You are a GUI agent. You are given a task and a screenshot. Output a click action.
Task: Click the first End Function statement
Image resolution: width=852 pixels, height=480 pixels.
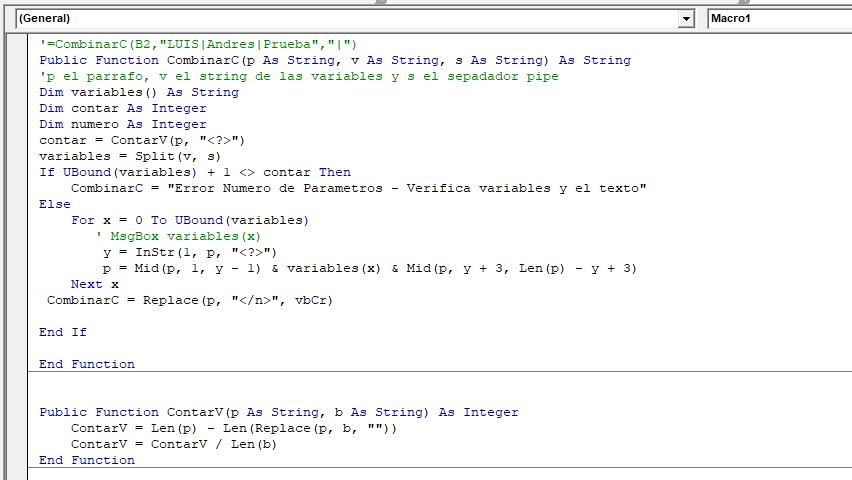tap(87, 364)
